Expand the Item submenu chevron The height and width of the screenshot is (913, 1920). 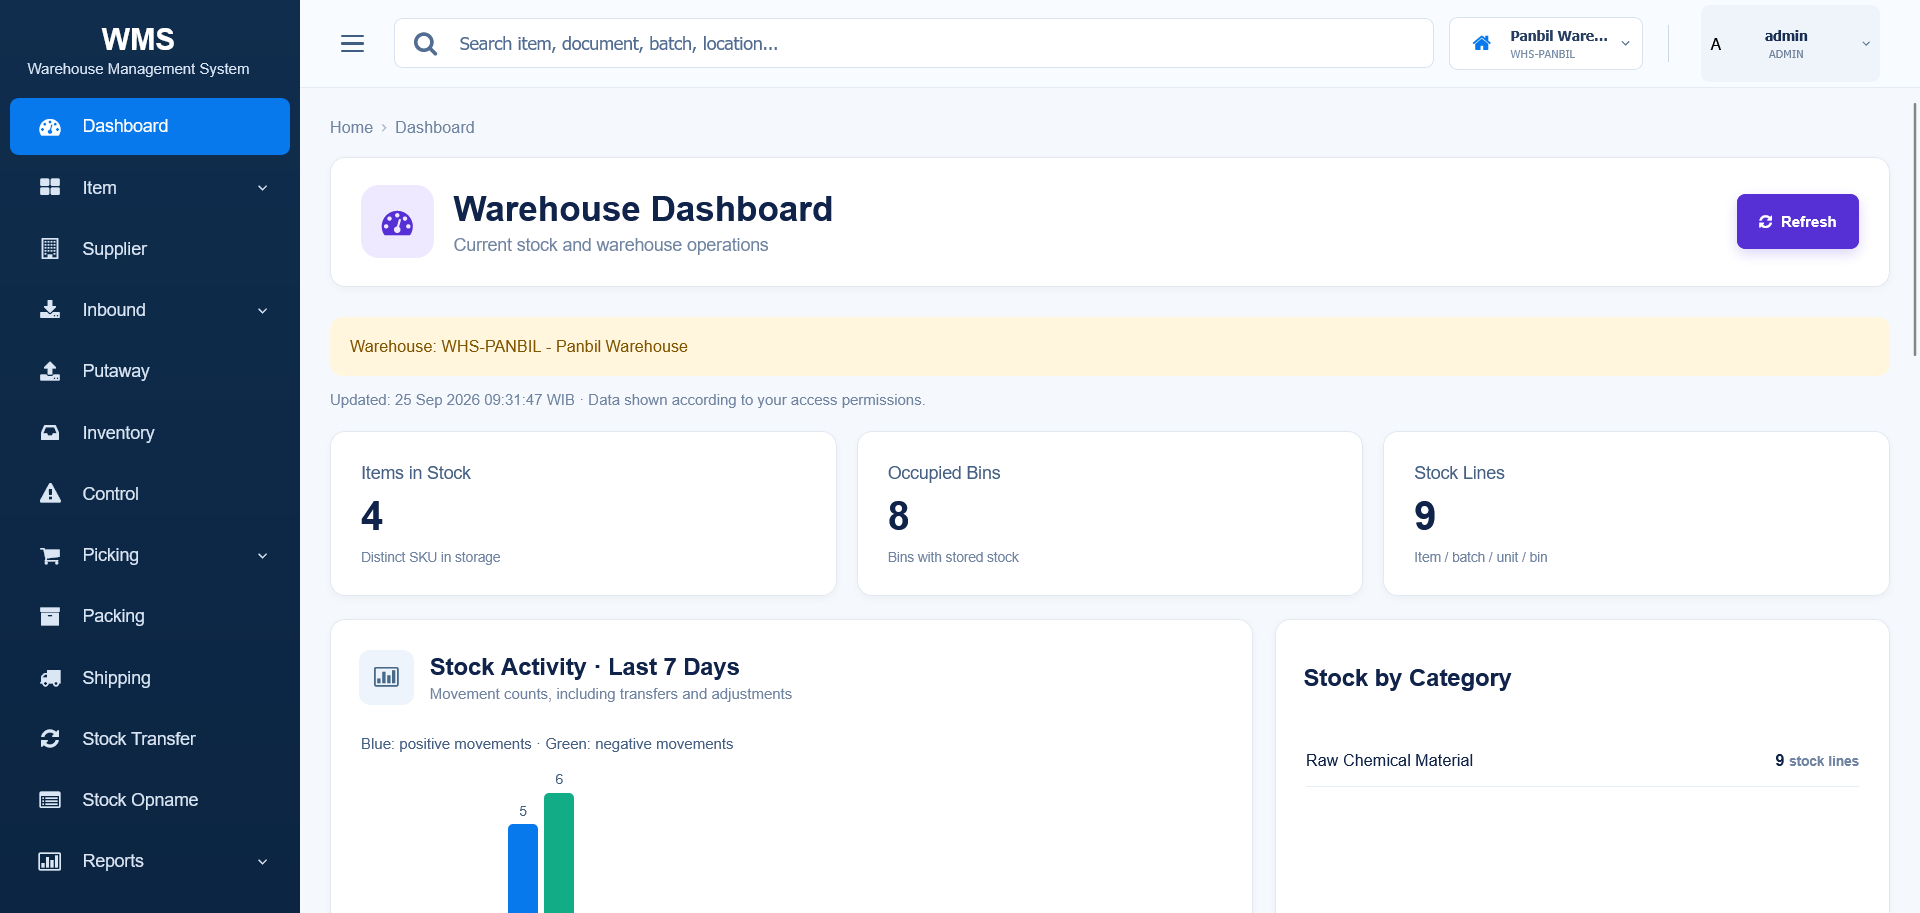tap(263, 188)
